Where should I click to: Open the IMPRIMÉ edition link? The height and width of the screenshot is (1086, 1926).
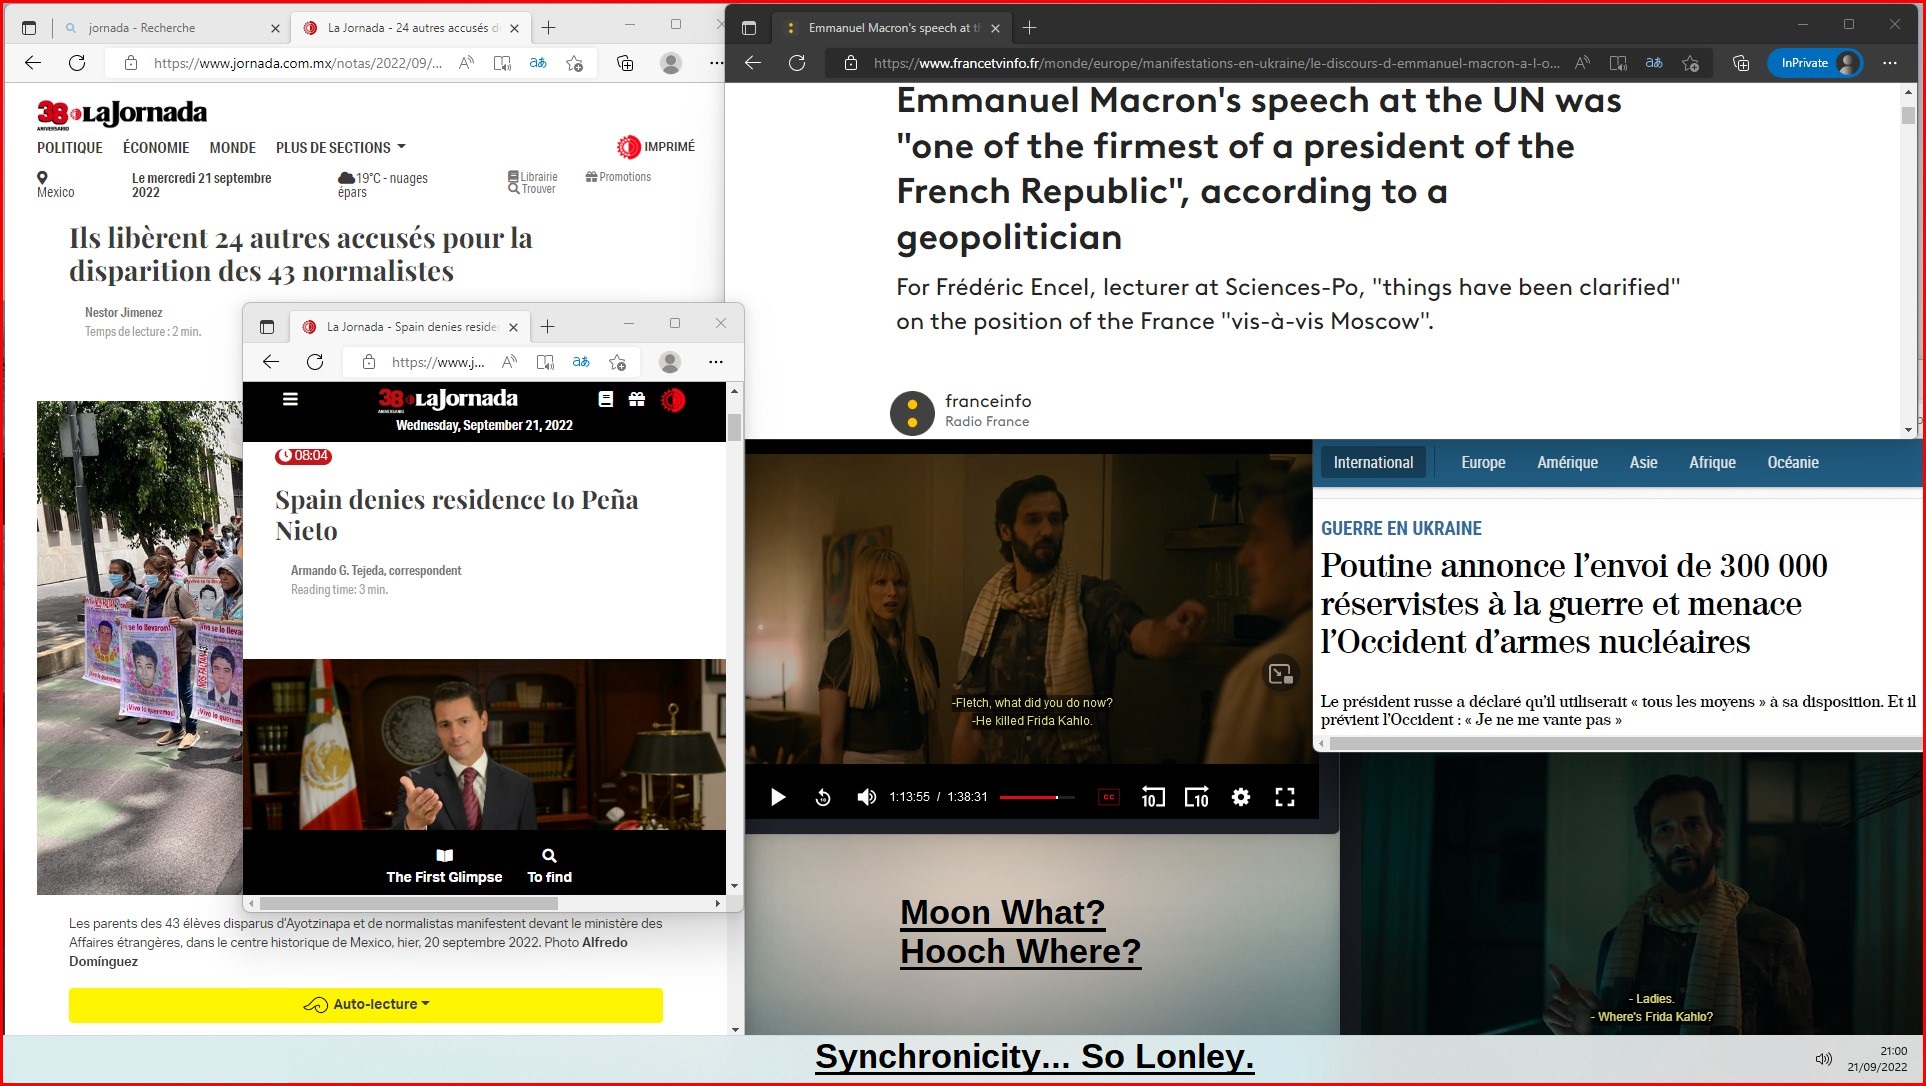[656, 147]
